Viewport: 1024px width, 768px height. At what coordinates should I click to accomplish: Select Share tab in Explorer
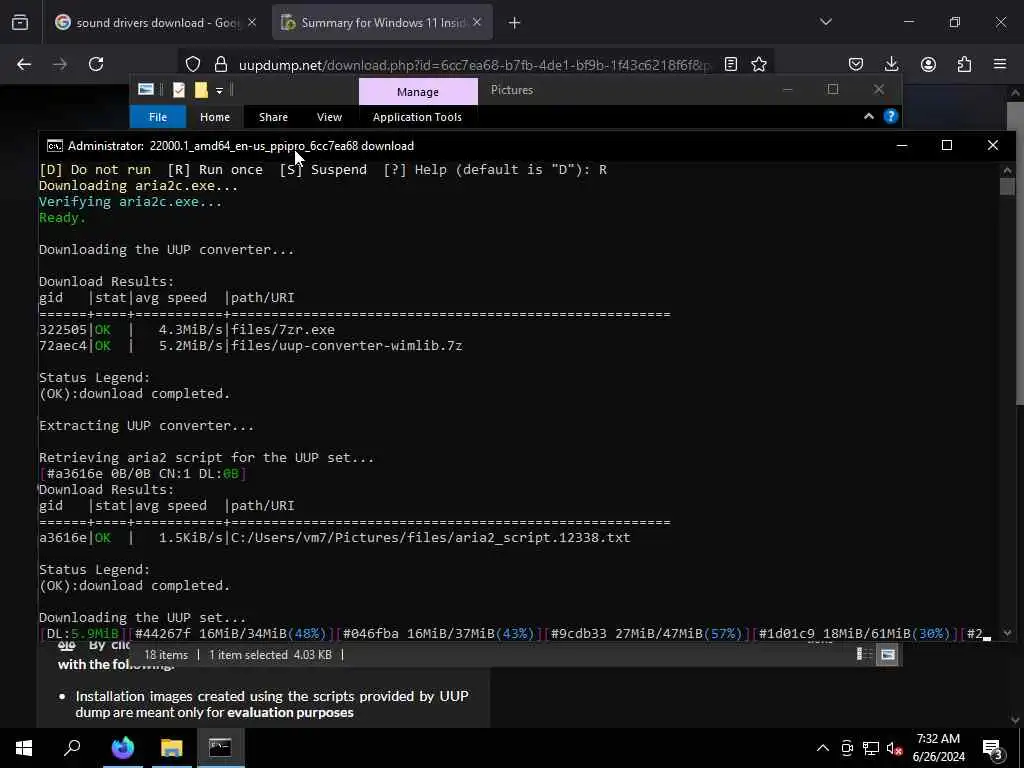coord(273,117)
